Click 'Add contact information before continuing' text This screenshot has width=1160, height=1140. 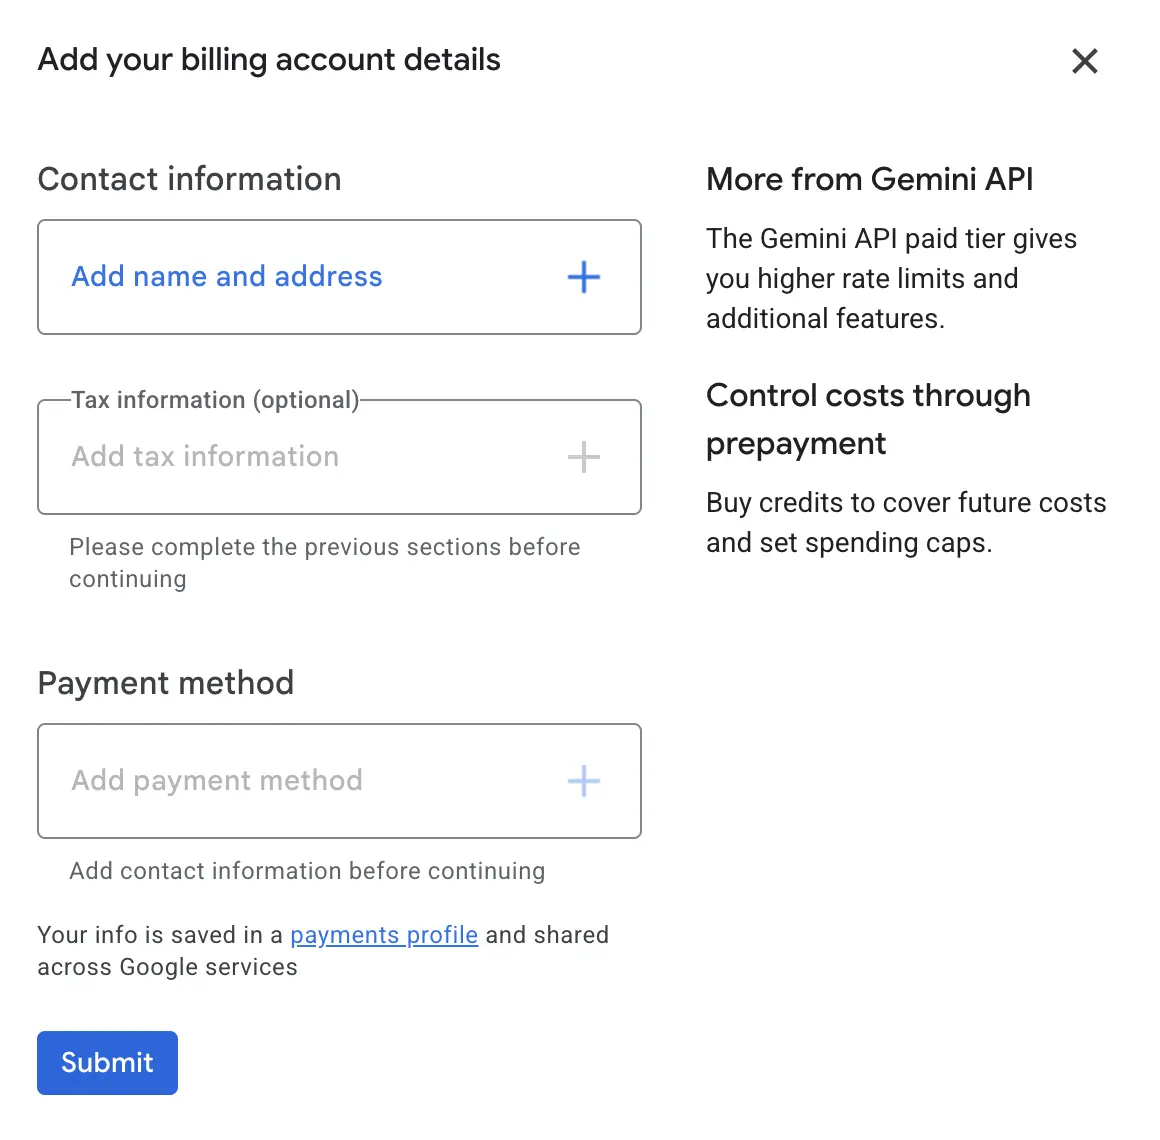click(307, 871)
